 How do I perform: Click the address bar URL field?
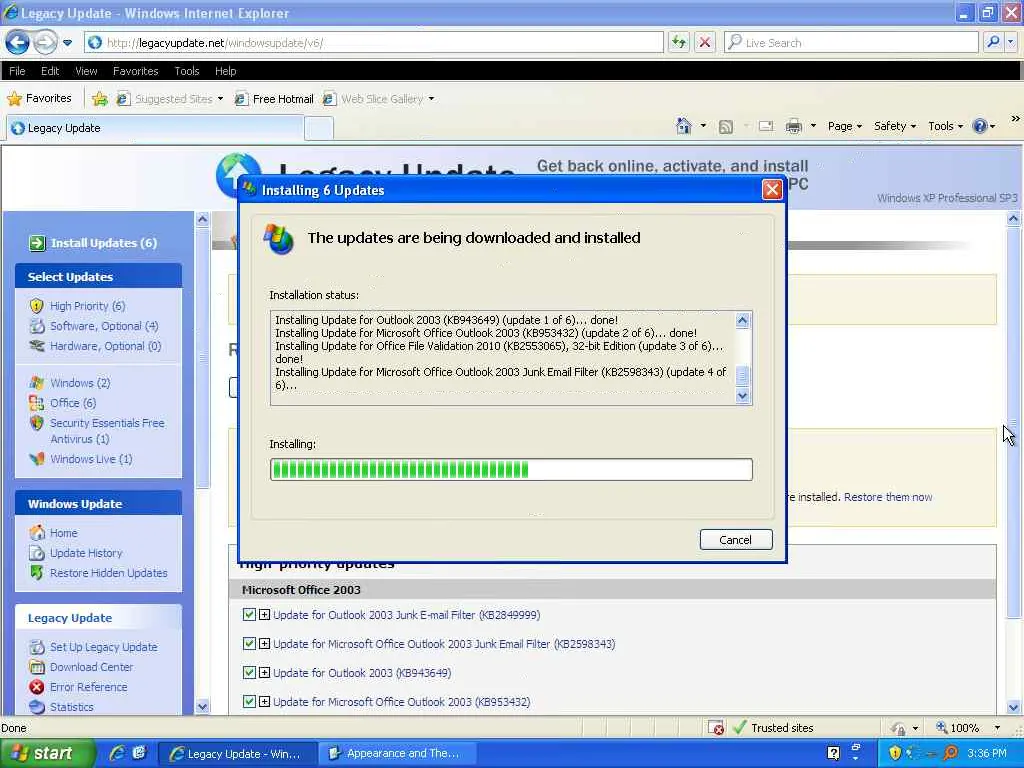(374, 42)
